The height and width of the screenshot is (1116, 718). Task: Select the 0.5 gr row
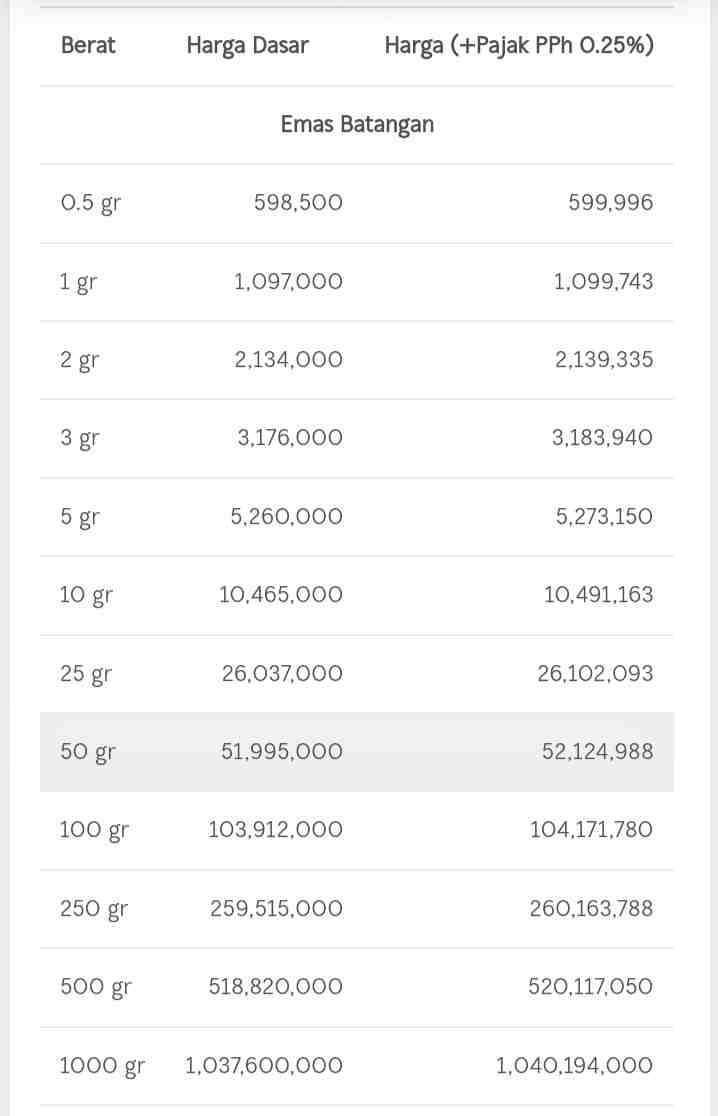tap(357, 204)
